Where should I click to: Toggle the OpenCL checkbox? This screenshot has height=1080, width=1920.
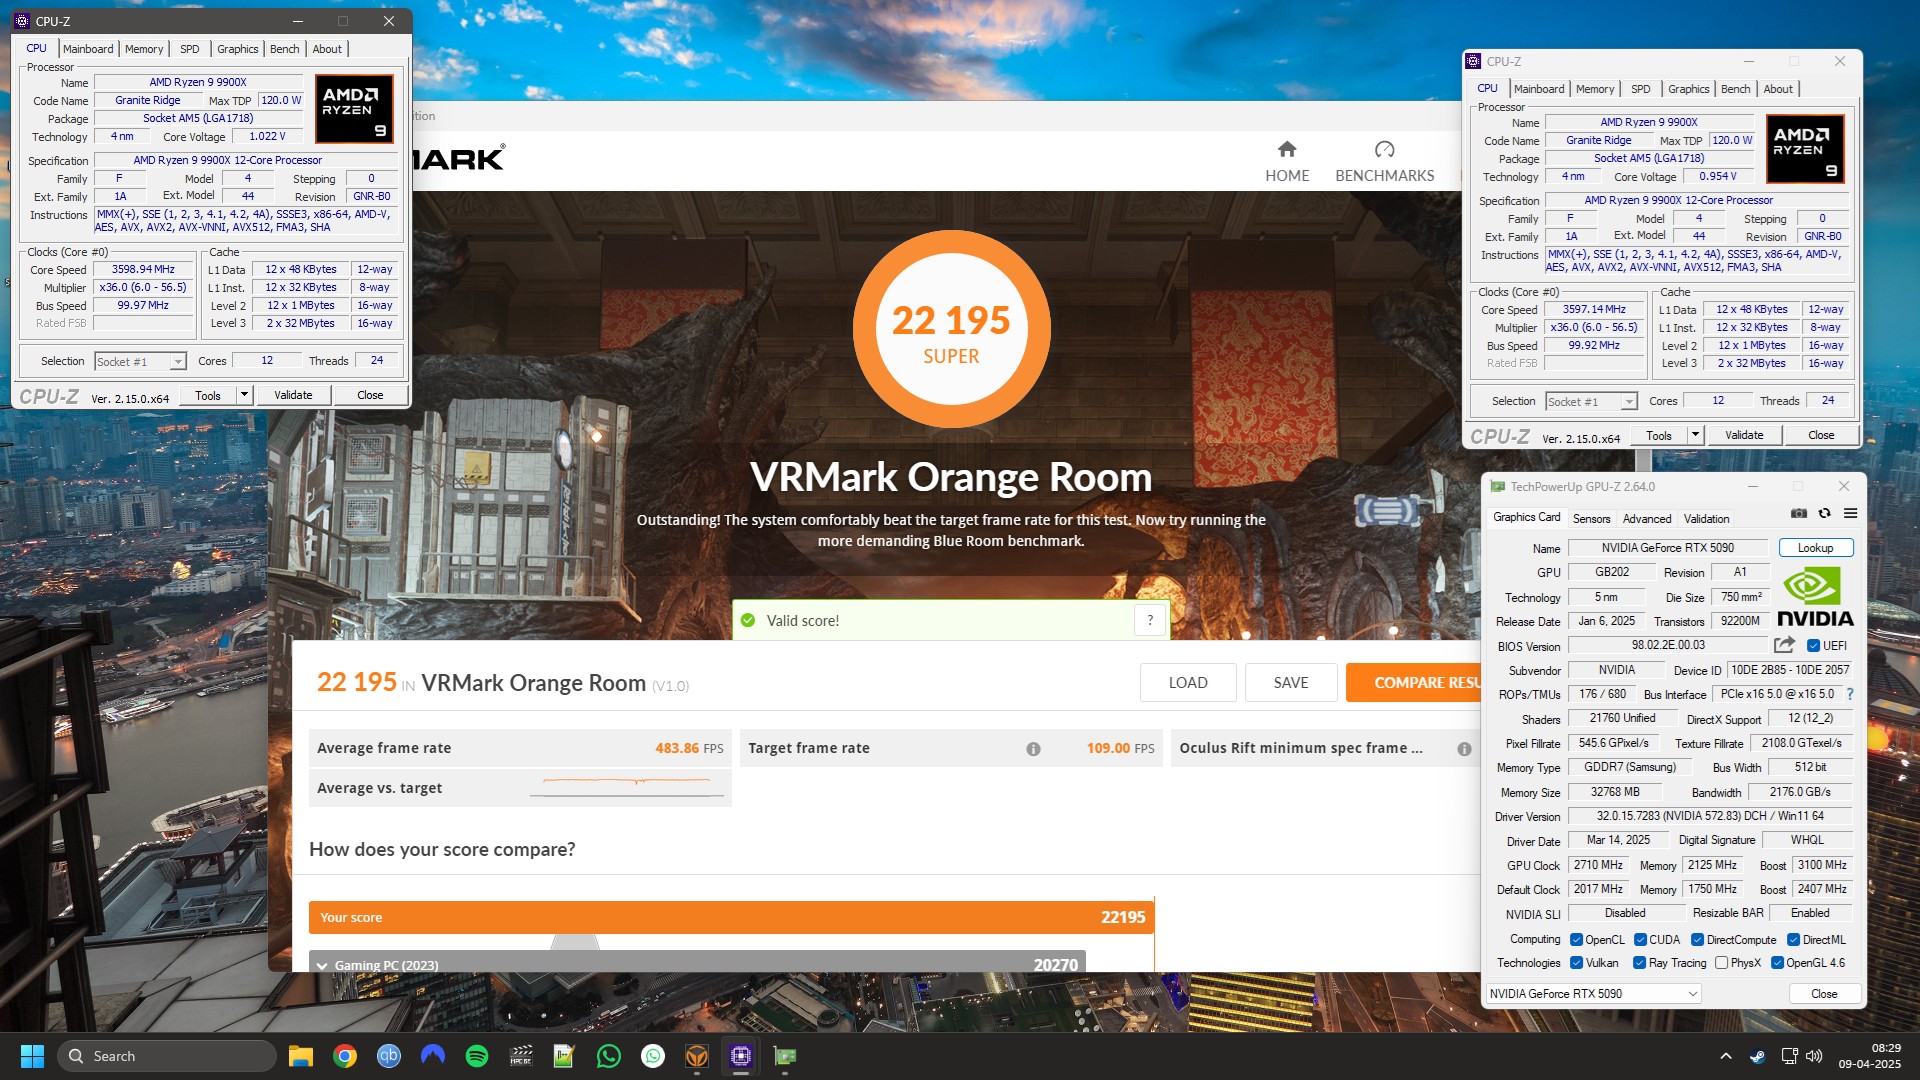pyautogui.click(x=1576, y=940)
